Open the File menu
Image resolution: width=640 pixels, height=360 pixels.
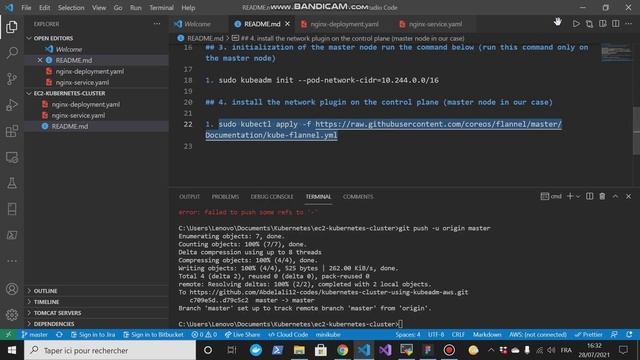[x=26, y=8]
